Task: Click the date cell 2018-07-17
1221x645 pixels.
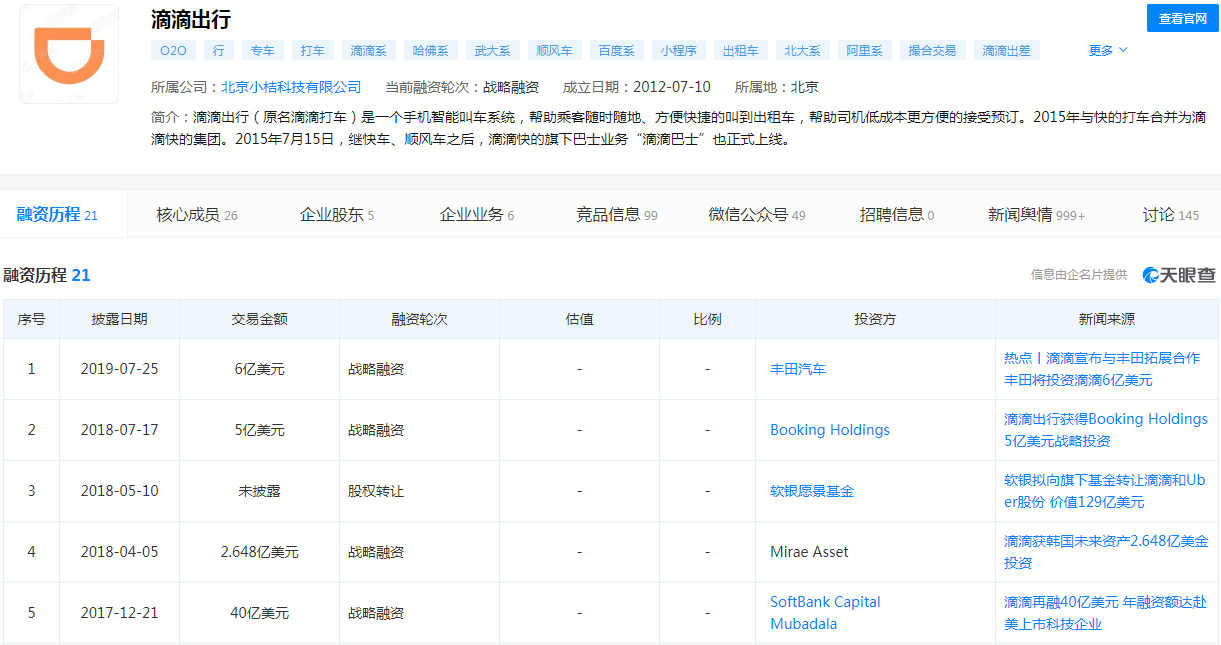Action: tap(119, 430)
